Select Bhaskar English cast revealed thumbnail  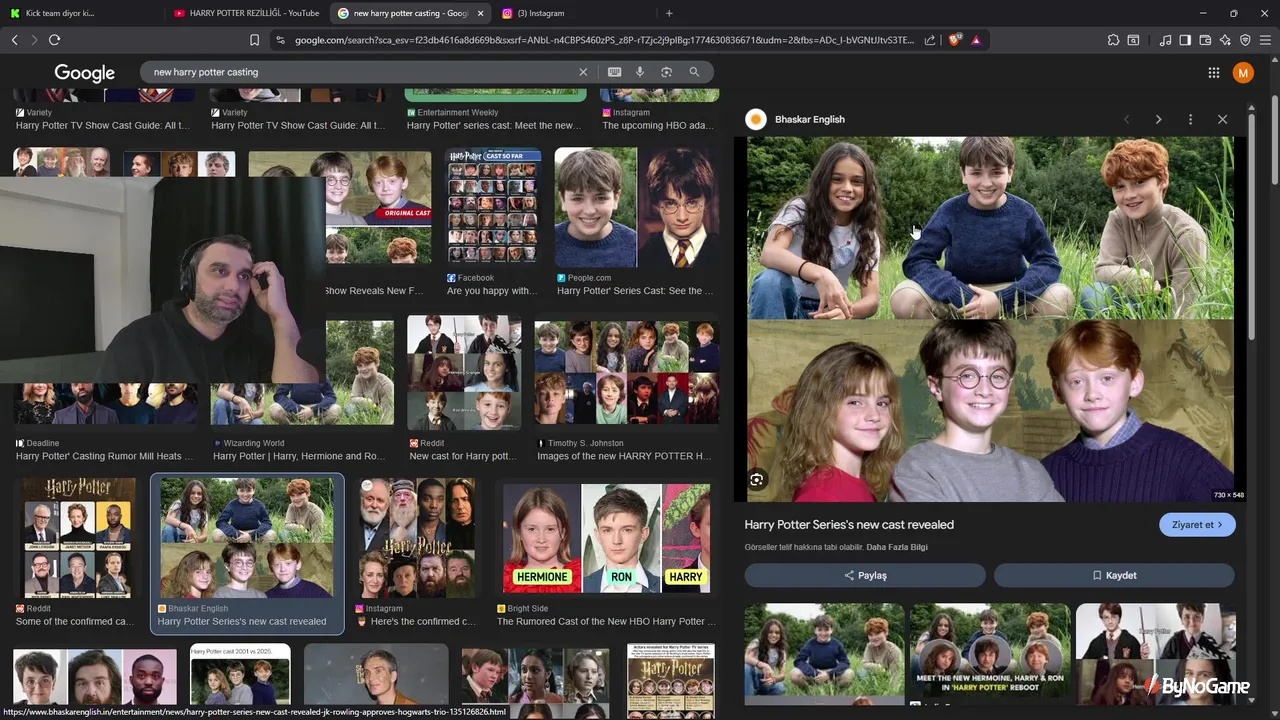[247, 538]
